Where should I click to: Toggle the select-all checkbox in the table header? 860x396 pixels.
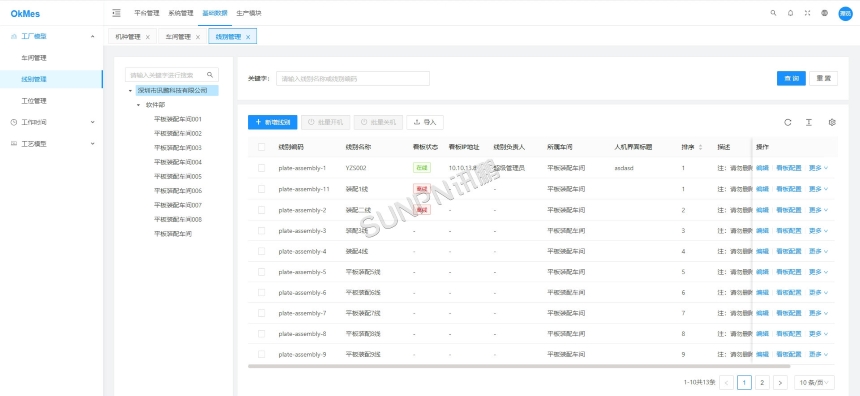point(262,147)
